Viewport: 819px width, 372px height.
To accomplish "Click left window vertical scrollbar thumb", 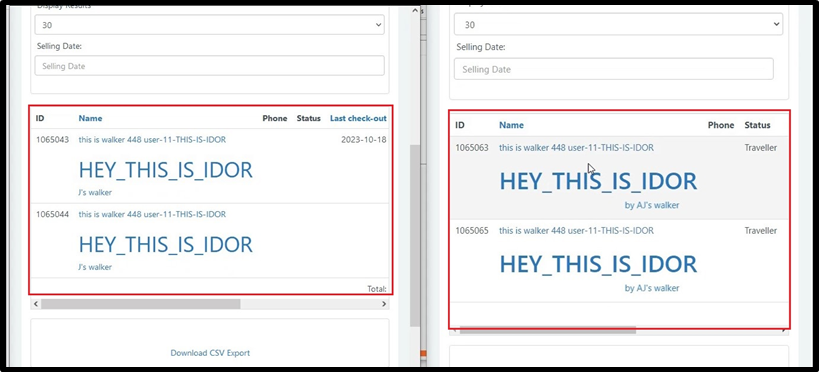I will pyautogui.click(x=415, y=236).
